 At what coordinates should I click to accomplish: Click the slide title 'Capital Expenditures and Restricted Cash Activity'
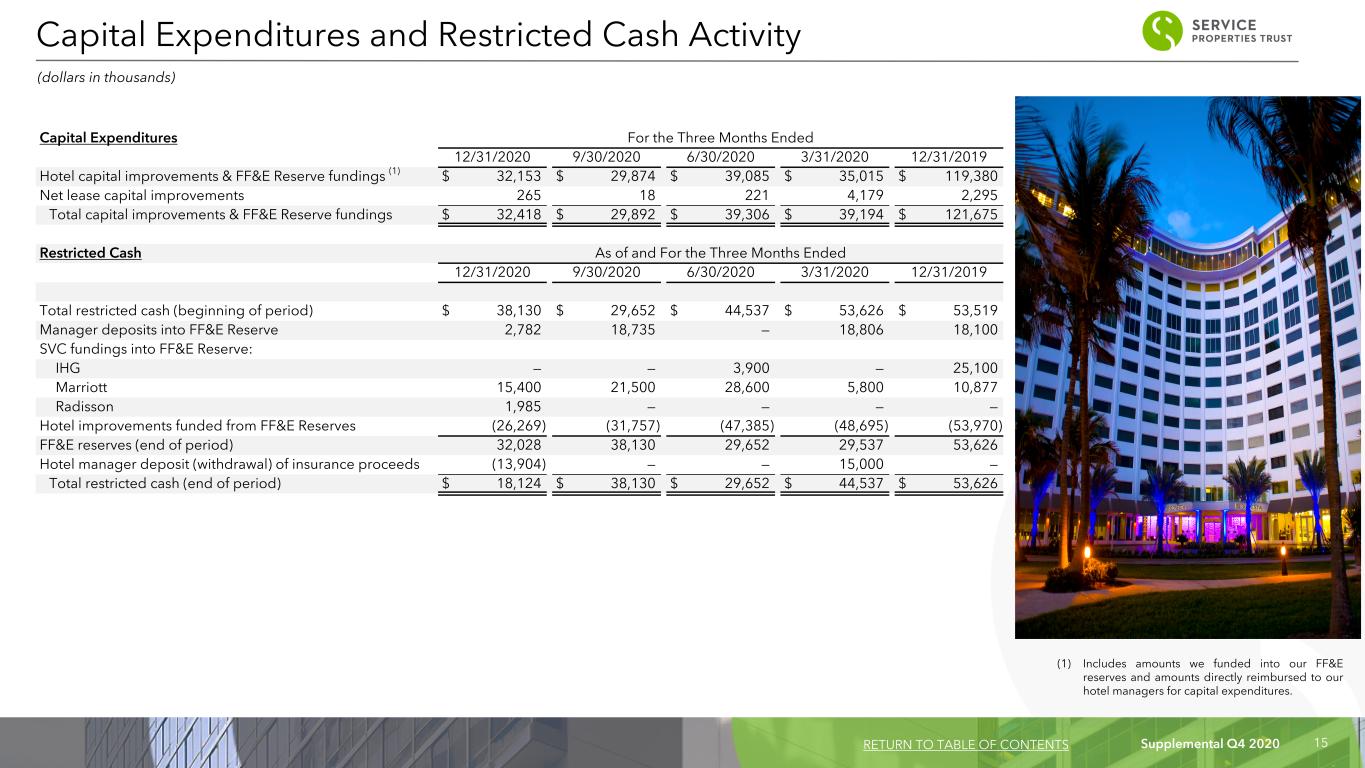pyautogui.click(x=418, y=35)
